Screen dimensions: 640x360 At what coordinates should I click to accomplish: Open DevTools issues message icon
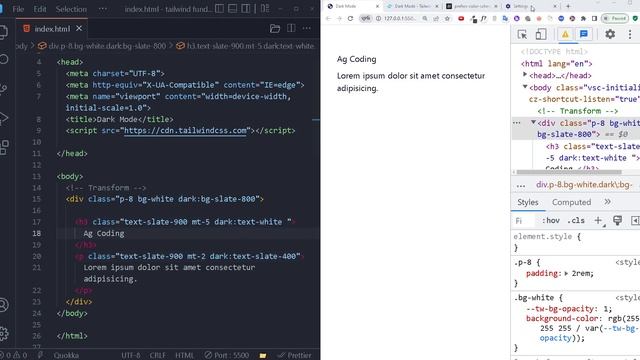(584, 34)
